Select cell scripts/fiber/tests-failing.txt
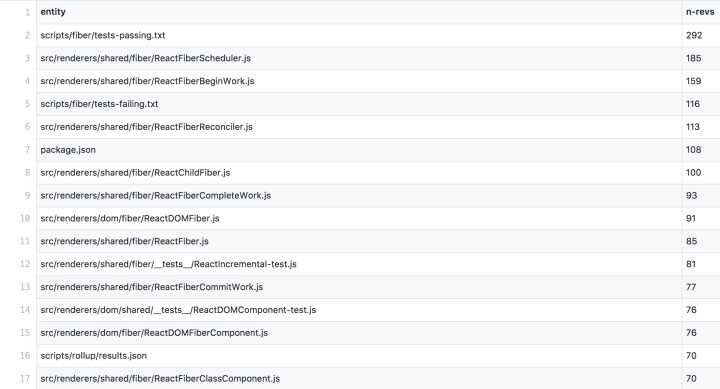720x389 pixels. (359, 104)
